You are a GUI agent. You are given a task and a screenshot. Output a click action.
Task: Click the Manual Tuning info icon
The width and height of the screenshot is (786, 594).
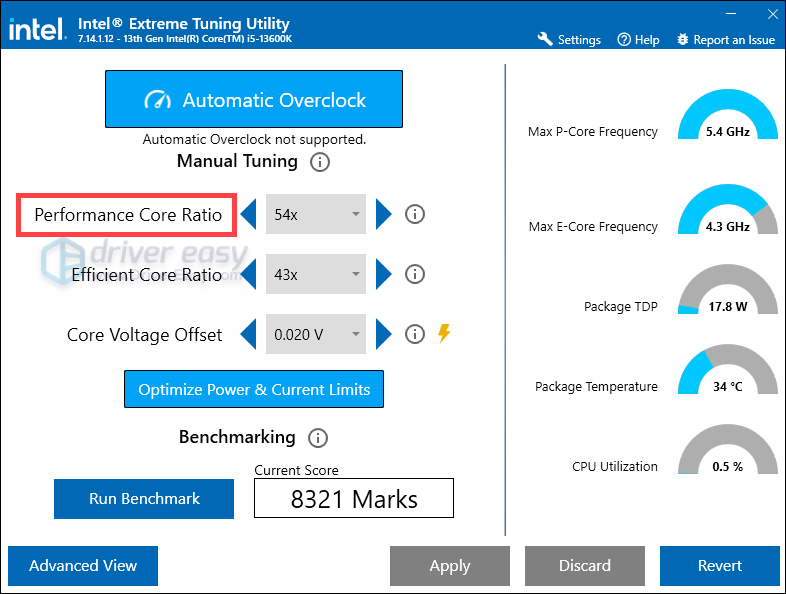click(x=319, y=162)
